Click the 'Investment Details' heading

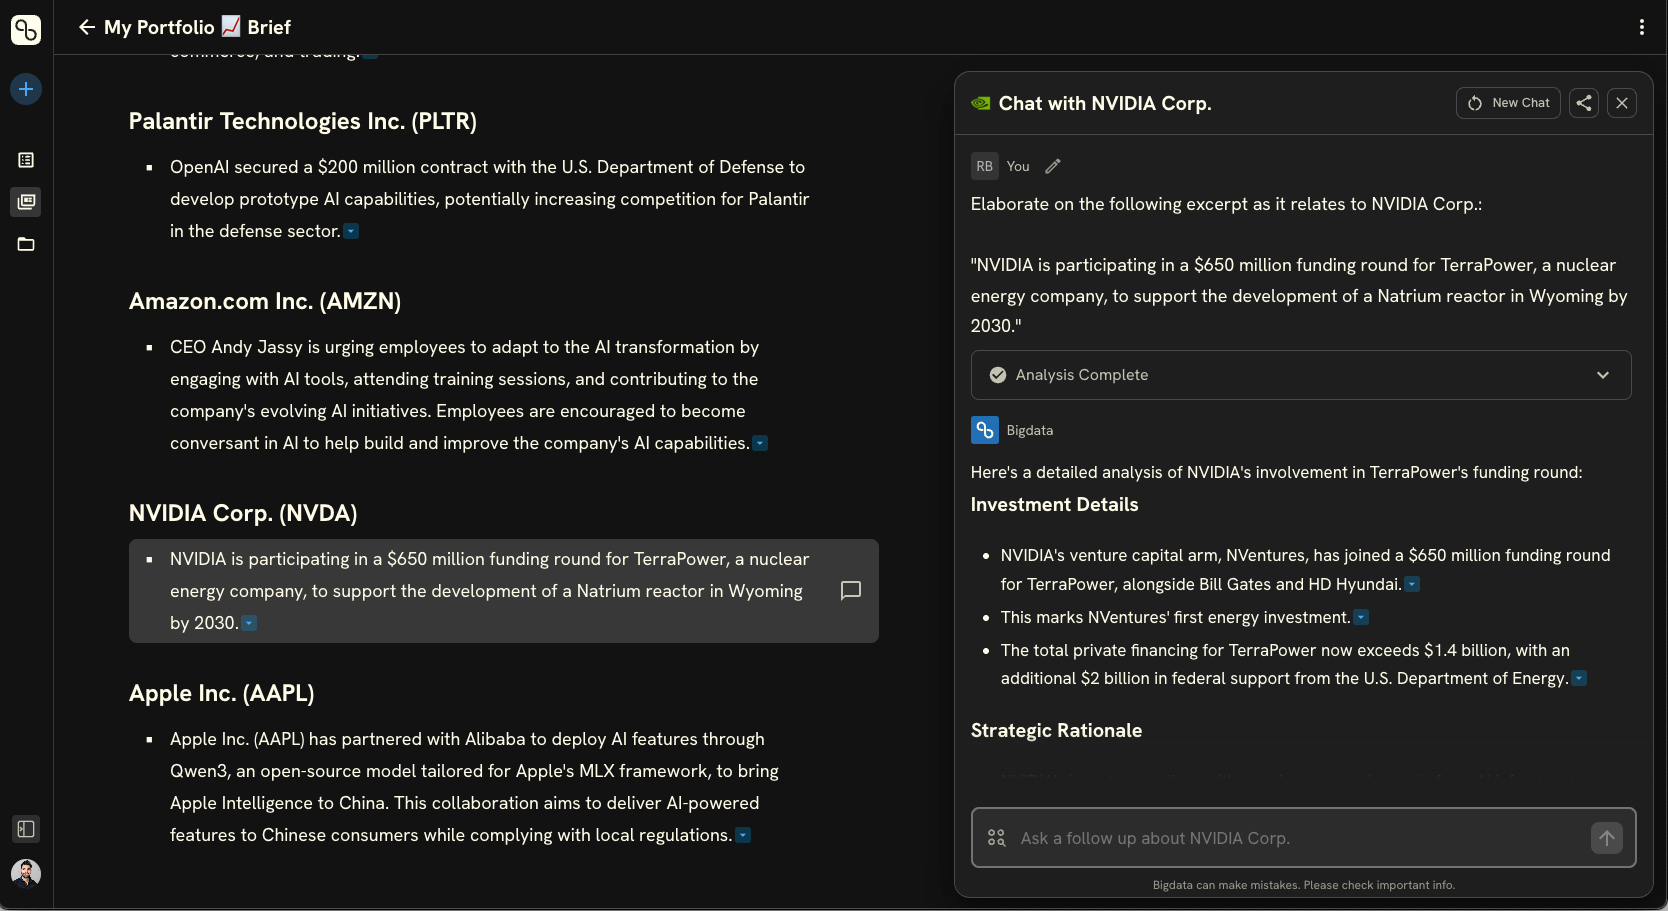click(1055, 505)
